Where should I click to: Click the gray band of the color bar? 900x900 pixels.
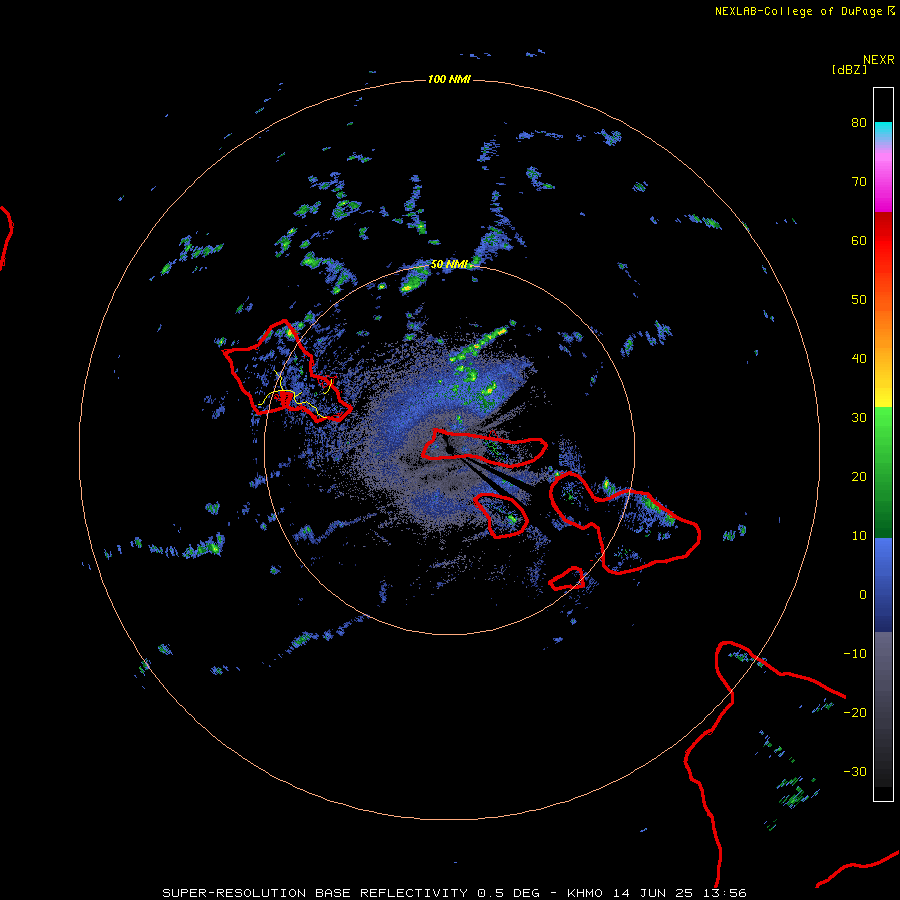point(883,709)
